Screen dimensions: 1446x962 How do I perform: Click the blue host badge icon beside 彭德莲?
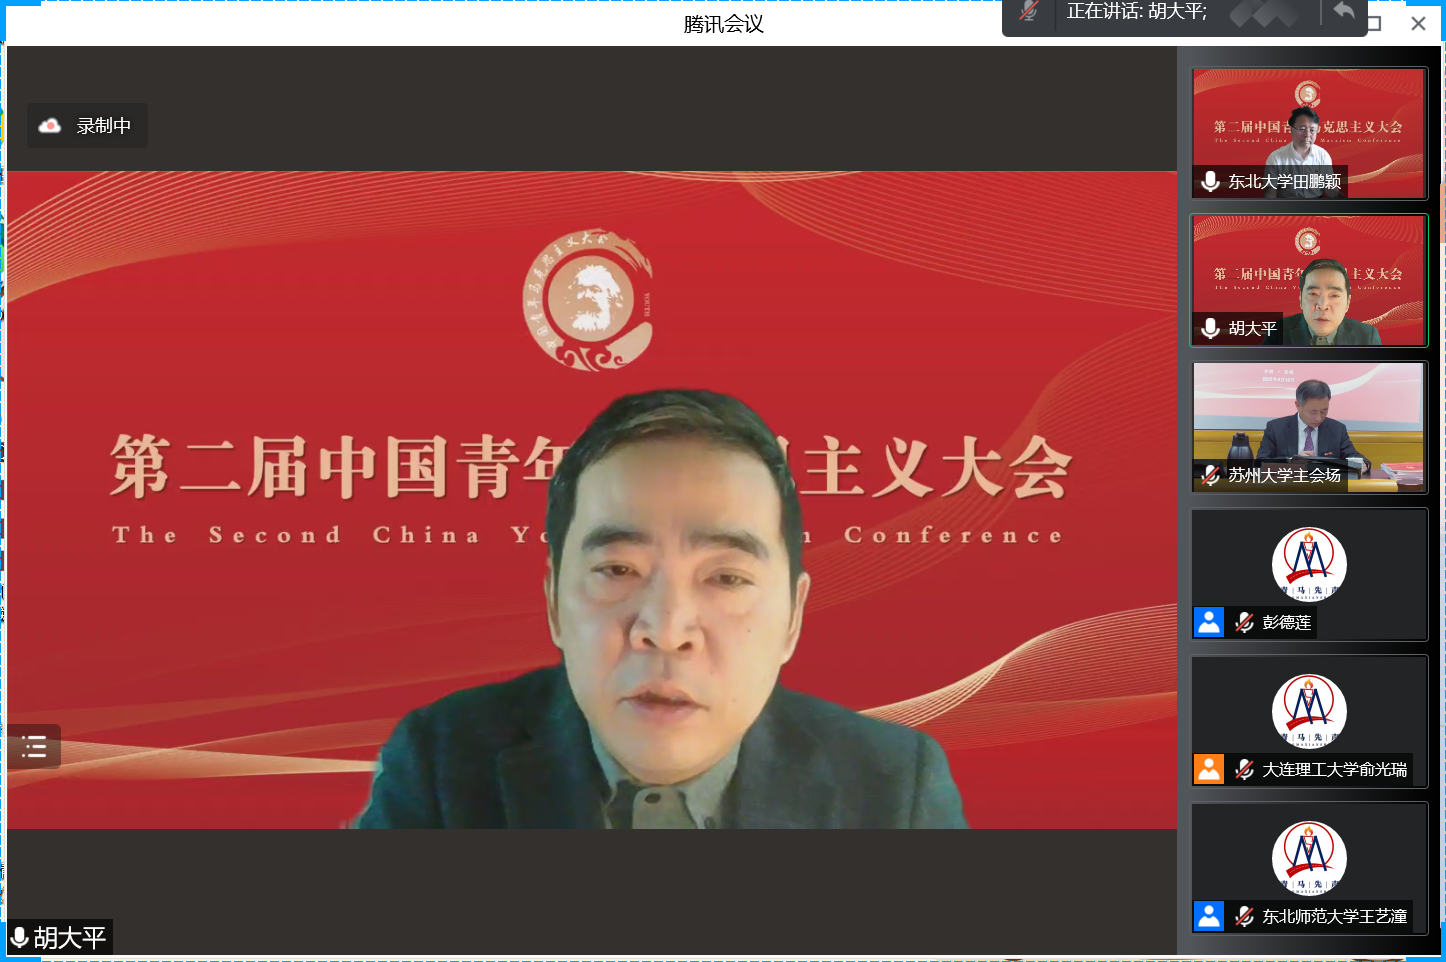point(1209,622)
